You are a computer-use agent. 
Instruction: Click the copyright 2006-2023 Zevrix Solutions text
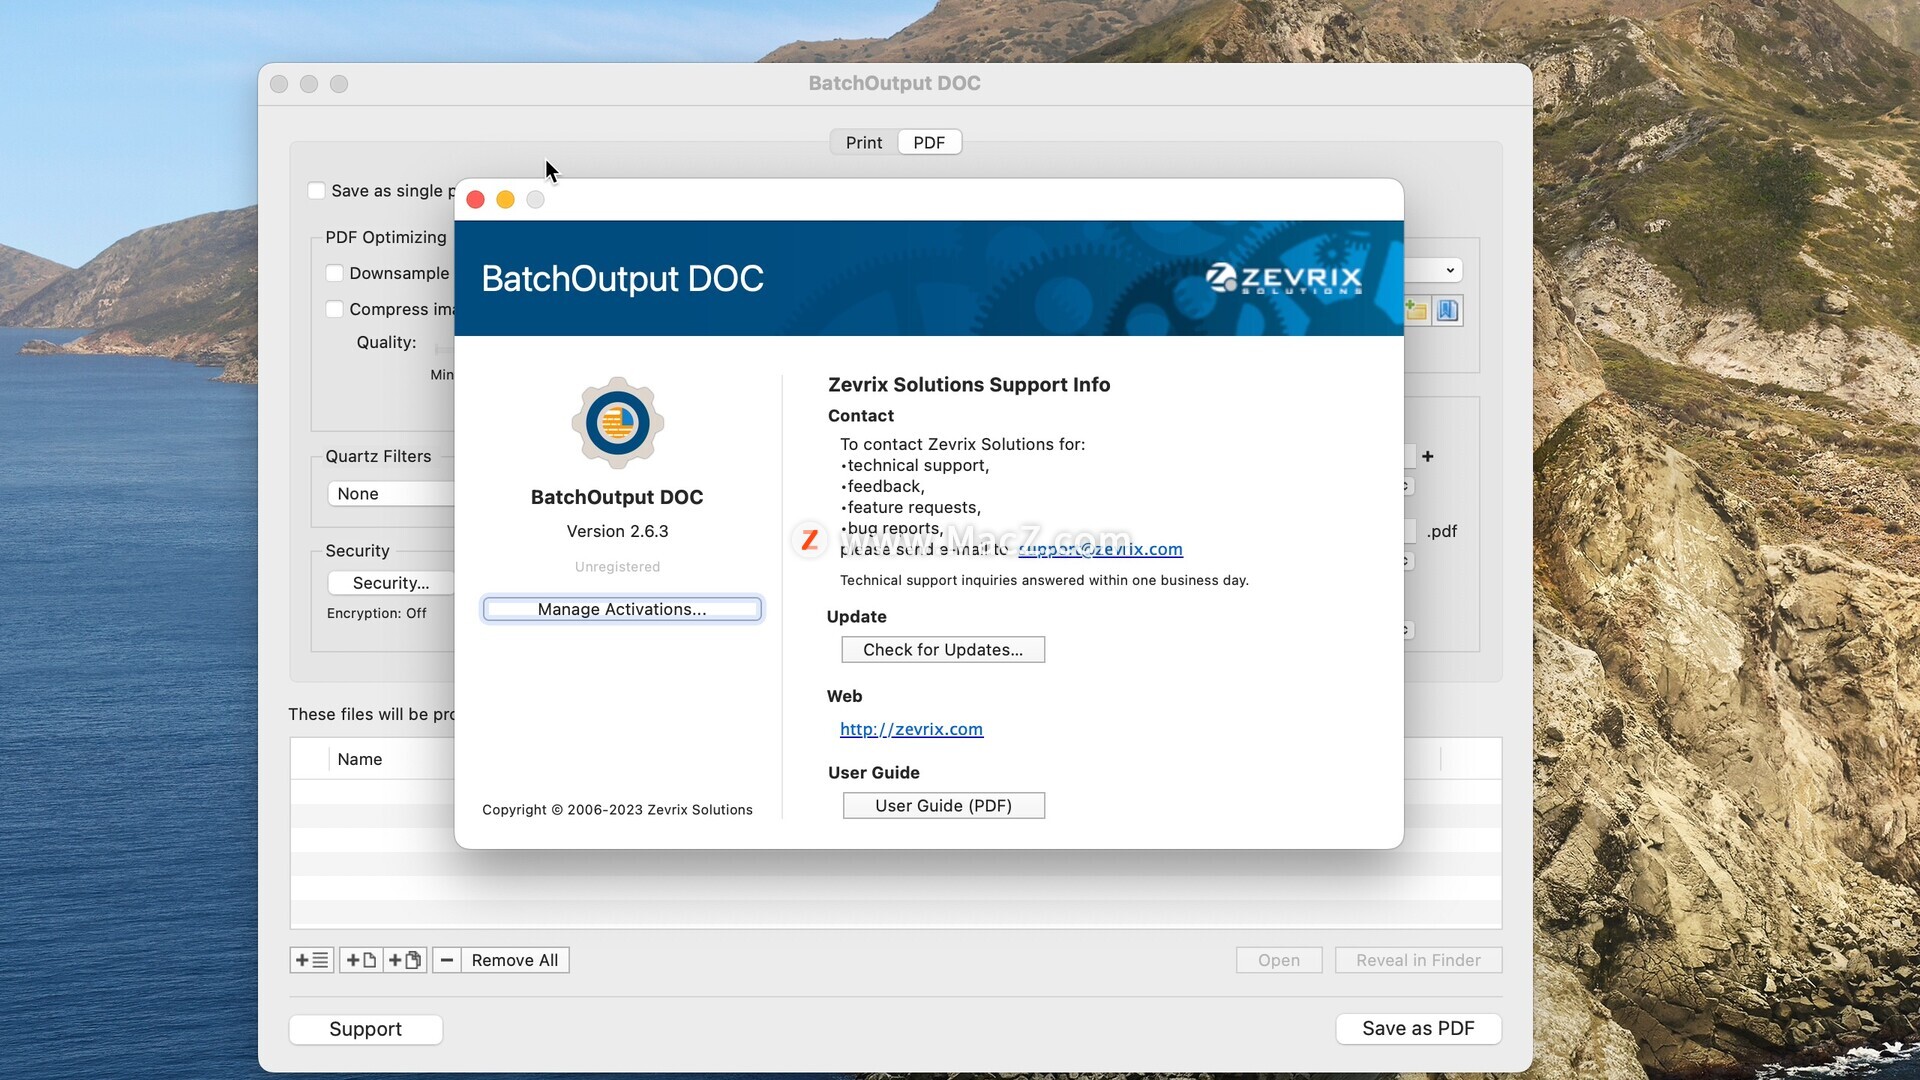pos(617,810)
